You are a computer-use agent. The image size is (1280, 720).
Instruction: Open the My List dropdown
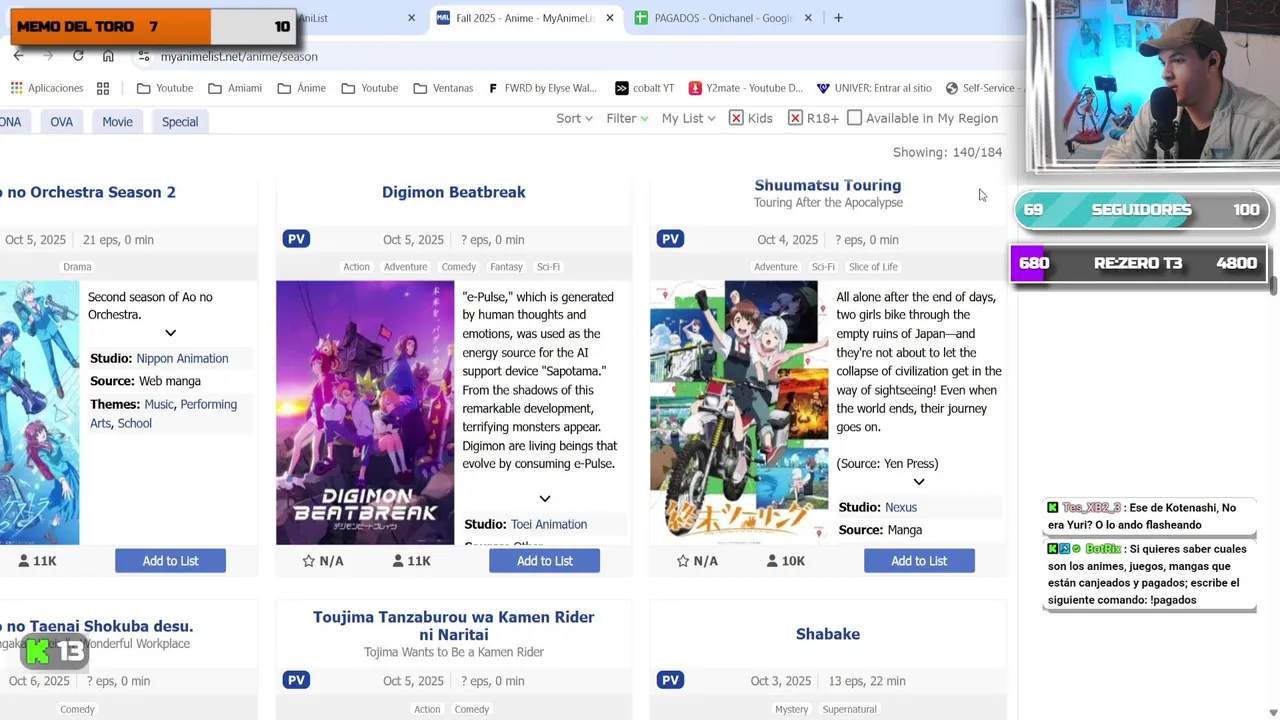pos(689,118)
